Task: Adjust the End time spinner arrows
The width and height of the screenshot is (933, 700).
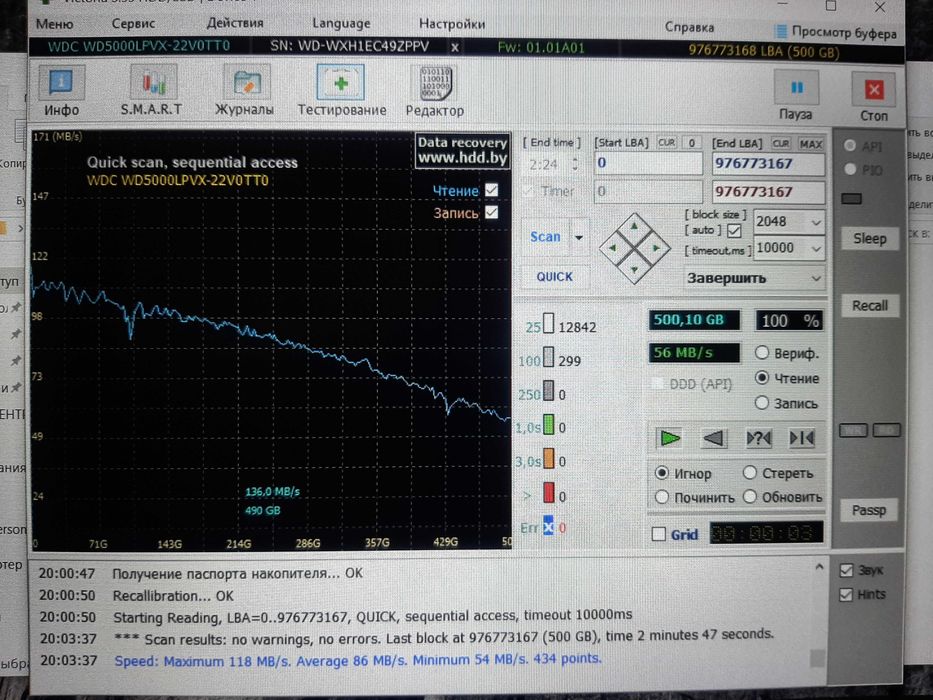Action: pos(575,164)
